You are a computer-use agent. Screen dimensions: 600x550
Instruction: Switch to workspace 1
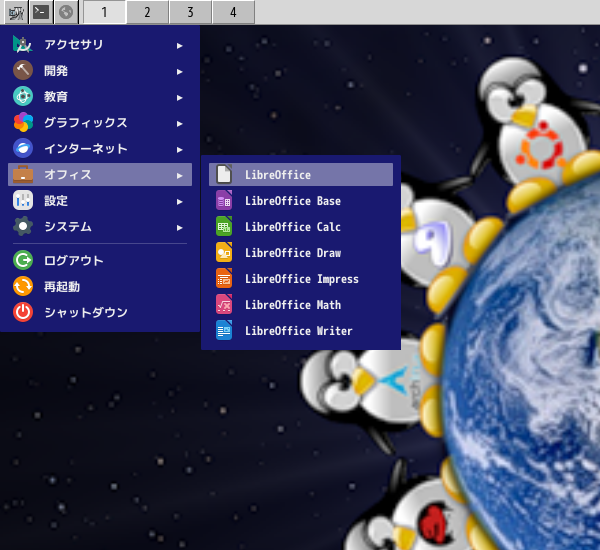pyautogui.click(x=104, y=12)
